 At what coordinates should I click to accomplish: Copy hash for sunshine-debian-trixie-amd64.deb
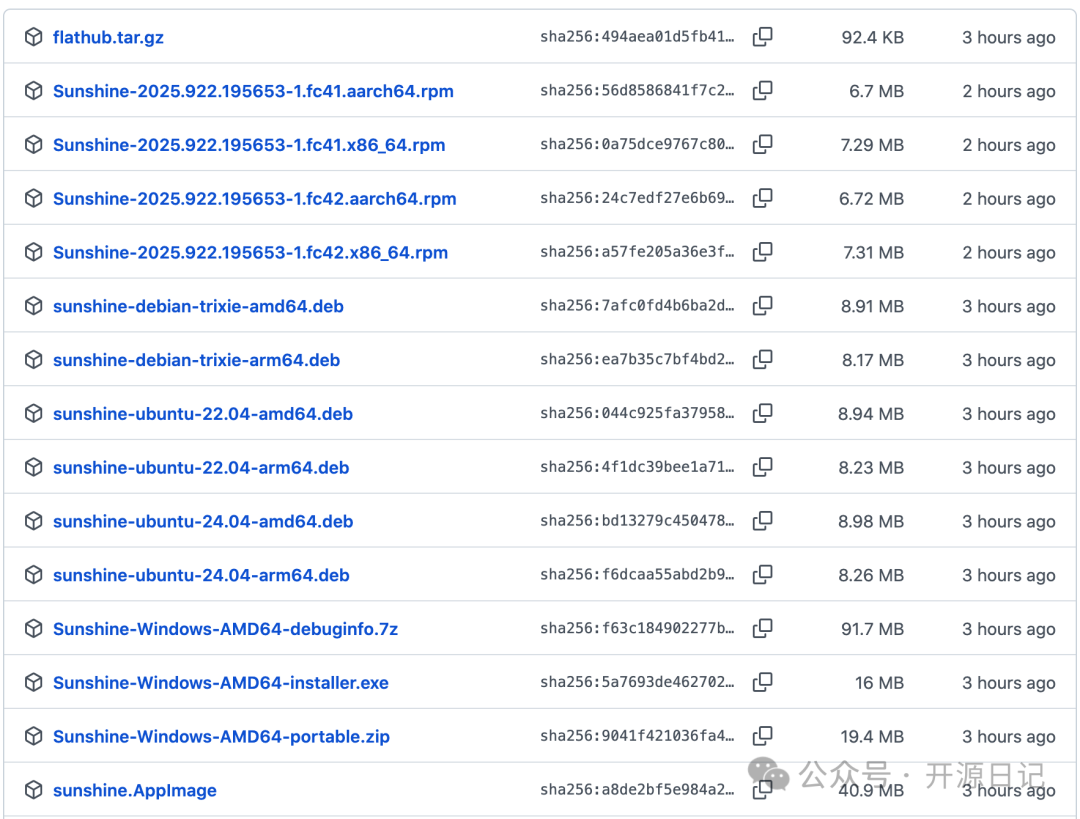tap(762, 306)
